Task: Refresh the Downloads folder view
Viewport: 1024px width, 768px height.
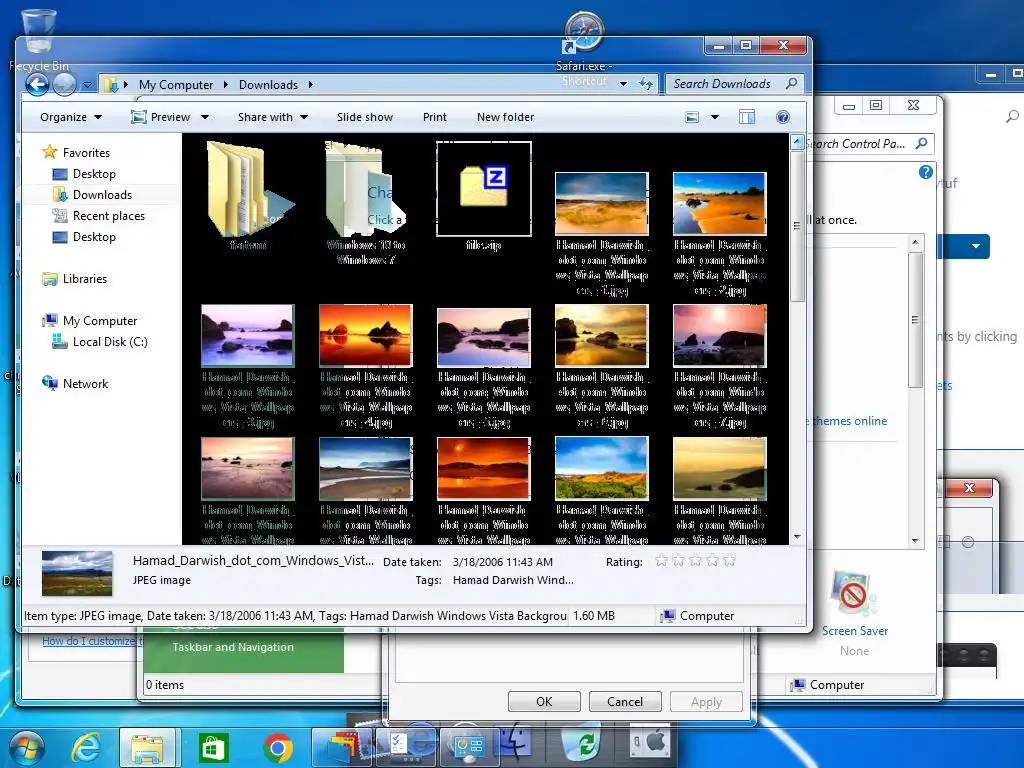Action: click(x=646, y=84)
